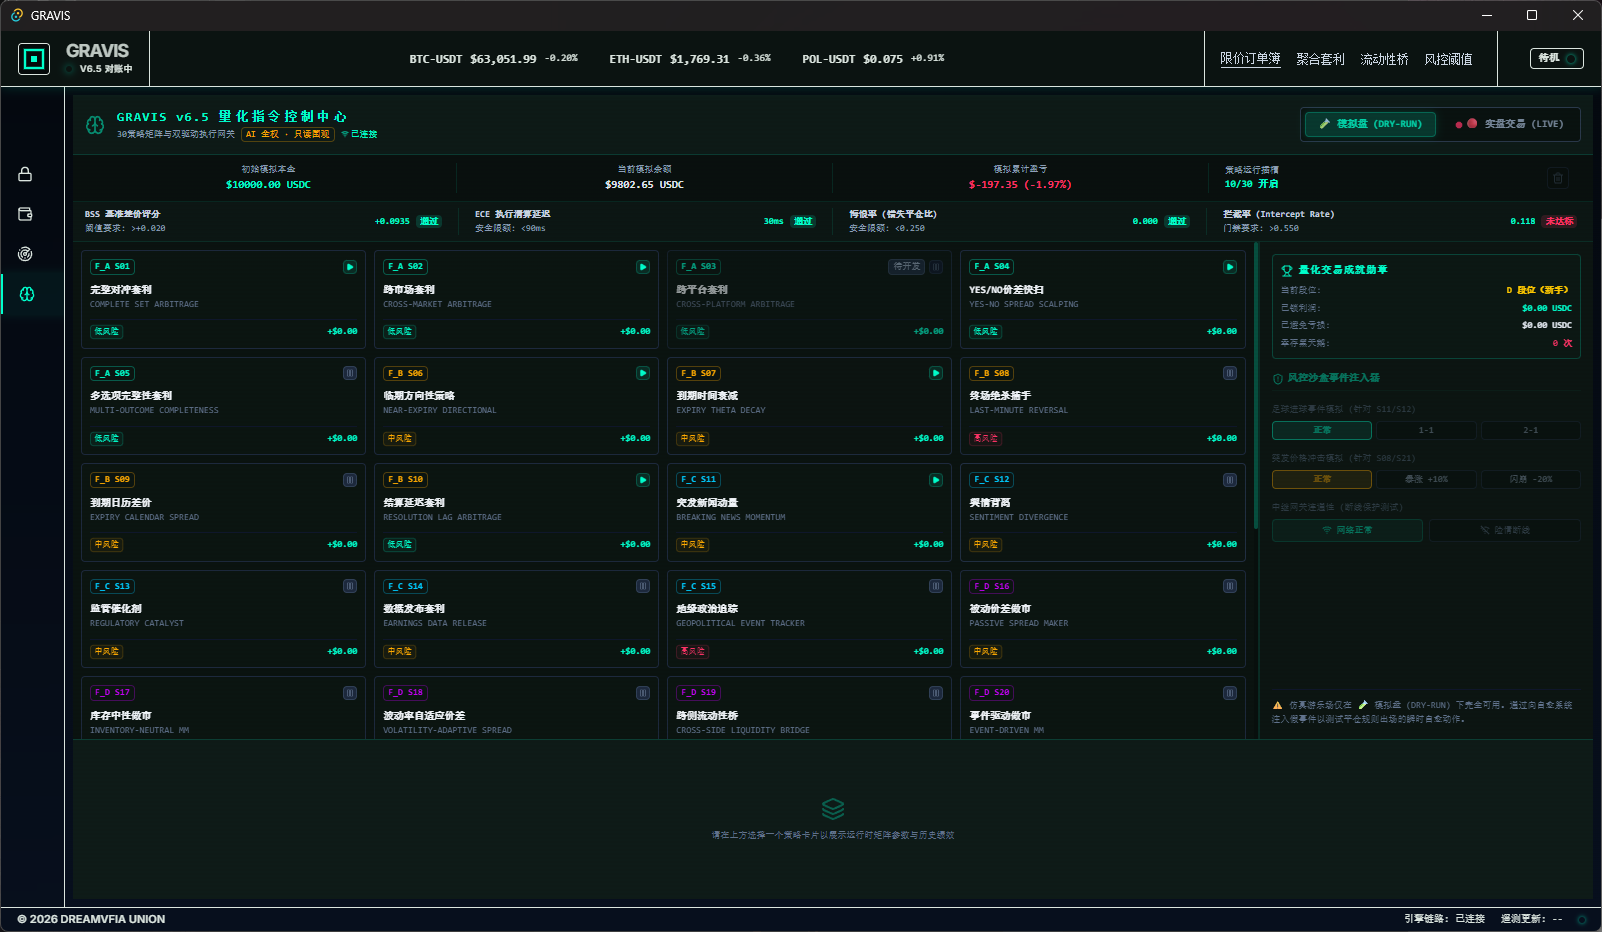
Task: Click the 引擎链路: 已连接 status entry
Action: 1444,919
